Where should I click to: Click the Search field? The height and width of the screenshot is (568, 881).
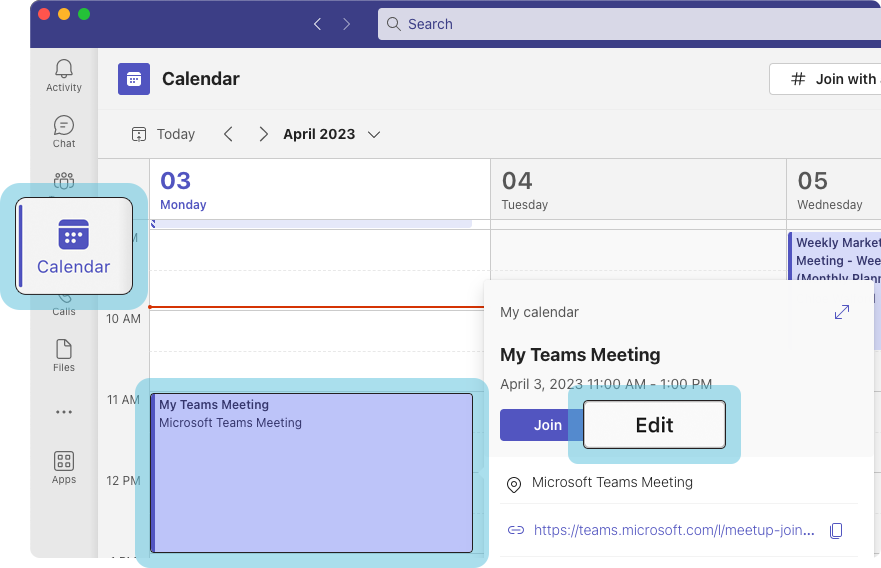(x=629, y=24)
